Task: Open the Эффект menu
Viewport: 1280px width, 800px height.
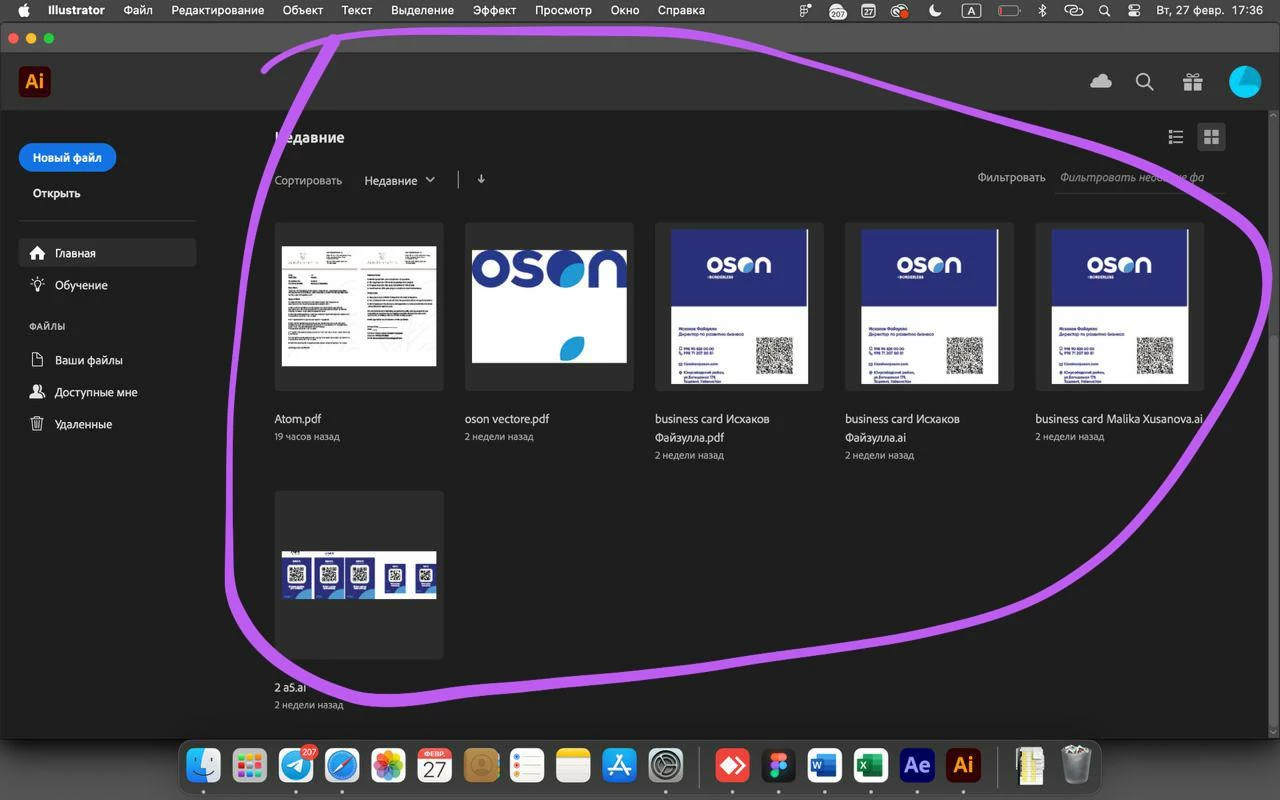Action: [494, 10]
